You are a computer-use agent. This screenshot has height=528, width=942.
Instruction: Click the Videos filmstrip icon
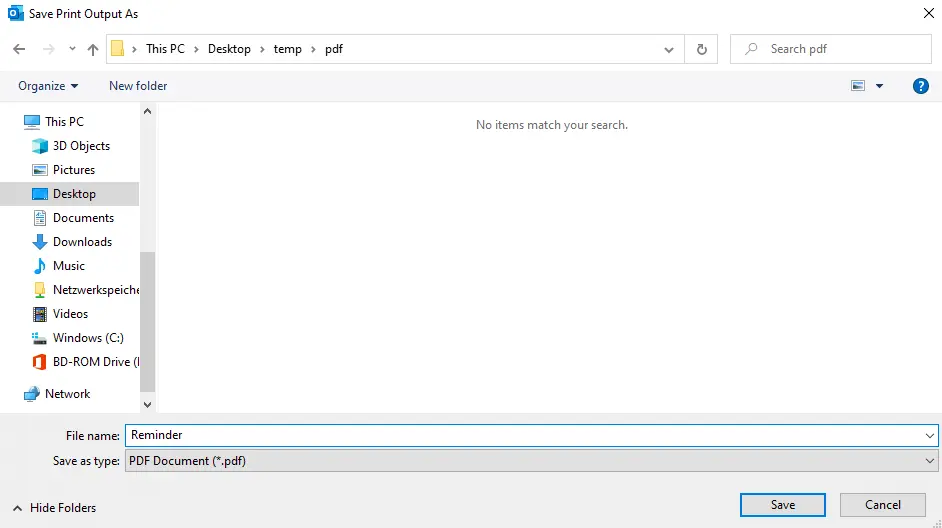point(40,314)
